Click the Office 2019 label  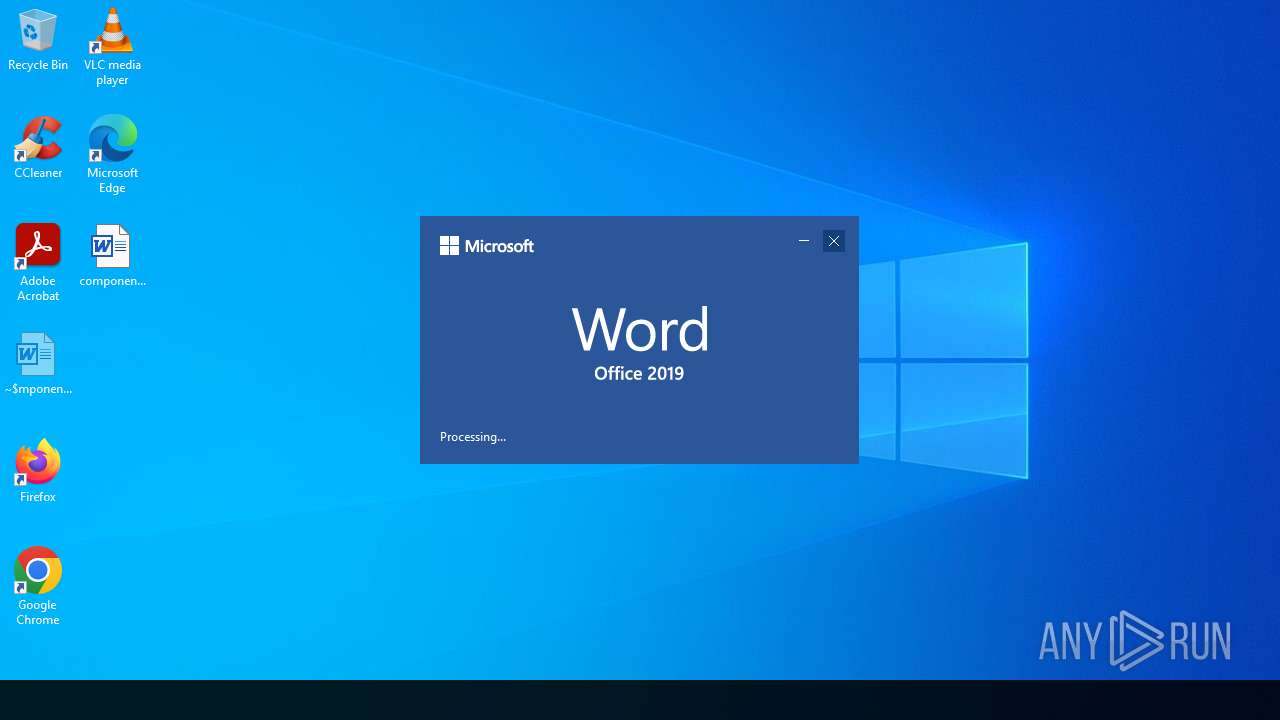pos(639,374)
